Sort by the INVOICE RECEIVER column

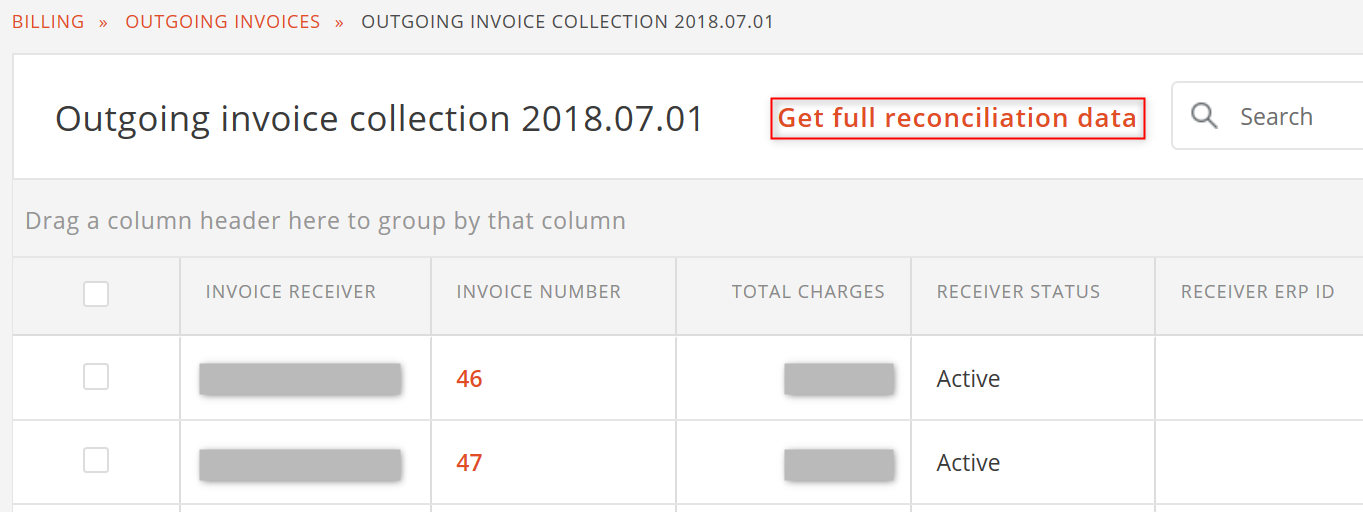click(291, 292)
